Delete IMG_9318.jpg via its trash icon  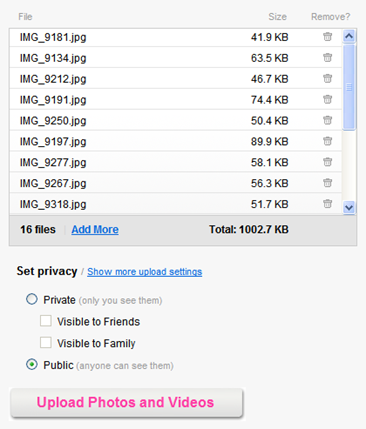pyautogui.click(x=327, y=203)
